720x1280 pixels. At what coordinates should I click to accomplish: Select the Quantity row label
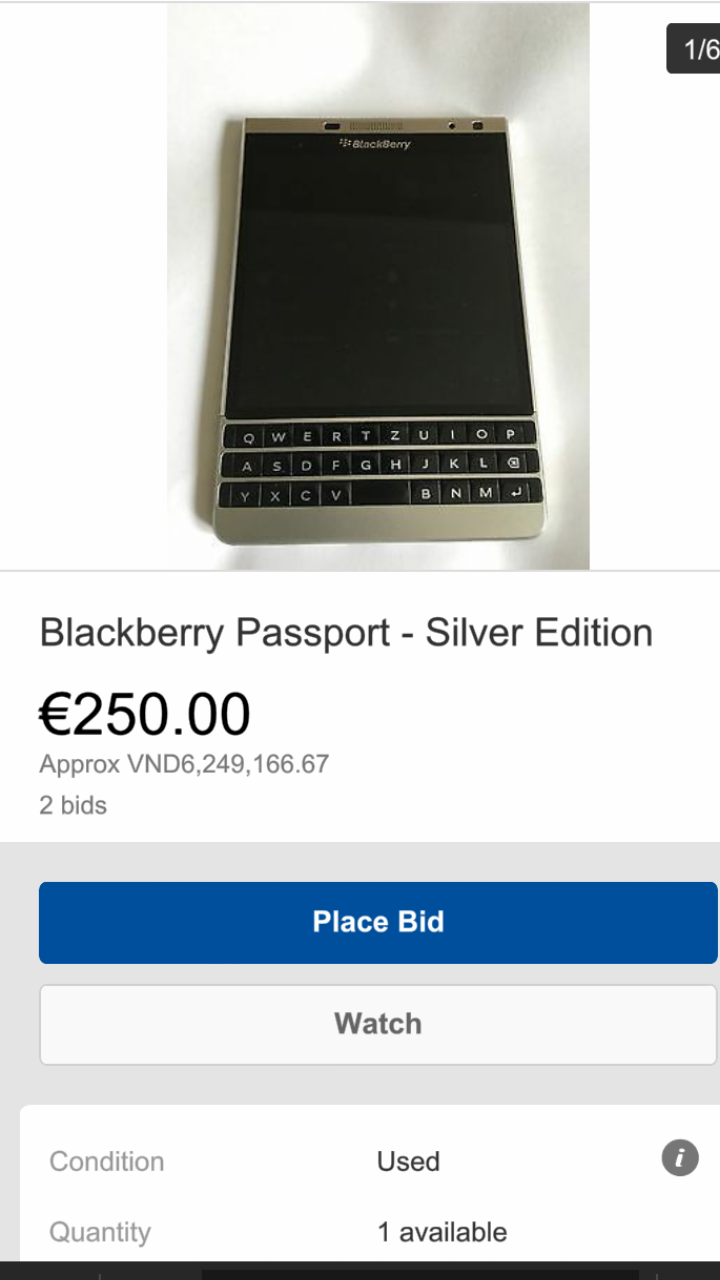click(x=100, y=1232)
